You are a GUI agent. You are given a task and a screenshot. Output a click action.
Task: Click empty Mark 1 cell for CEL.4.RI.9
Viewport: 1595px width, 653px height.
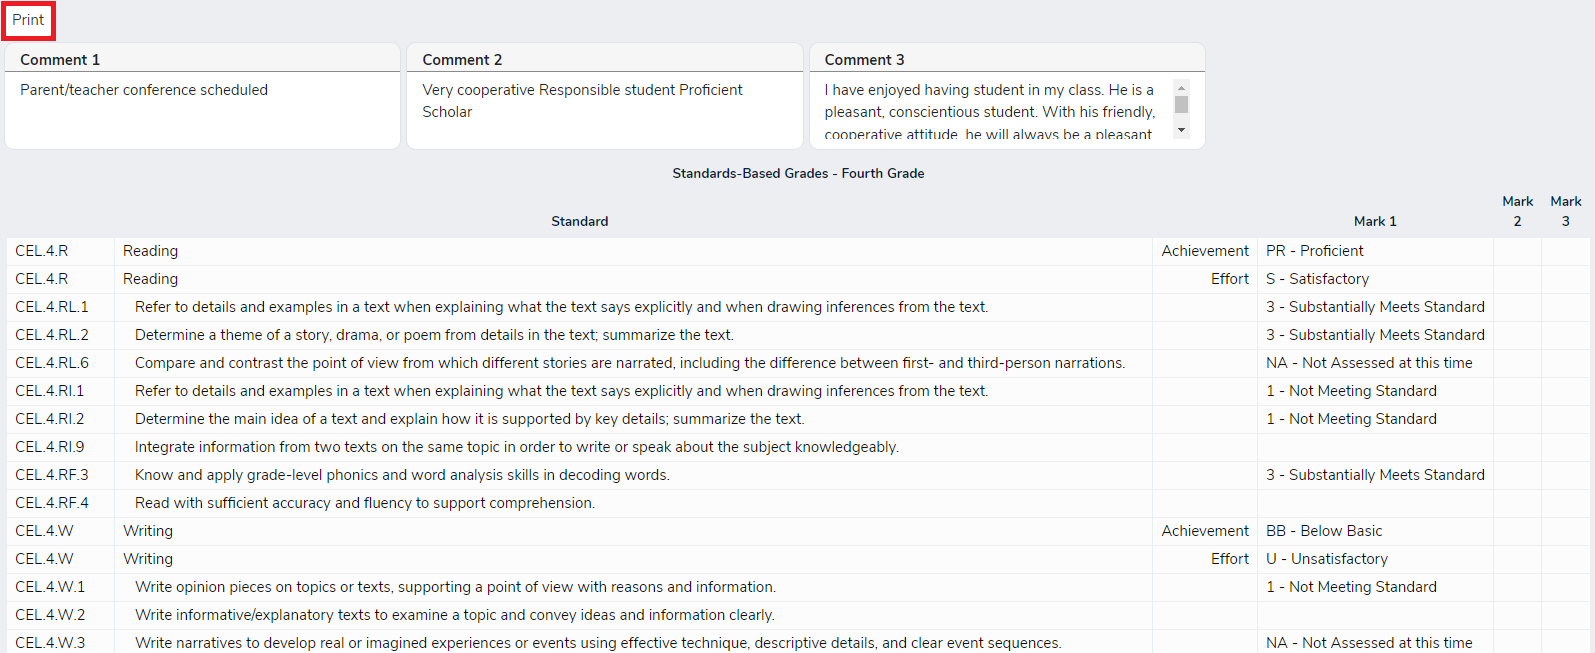1374,447
